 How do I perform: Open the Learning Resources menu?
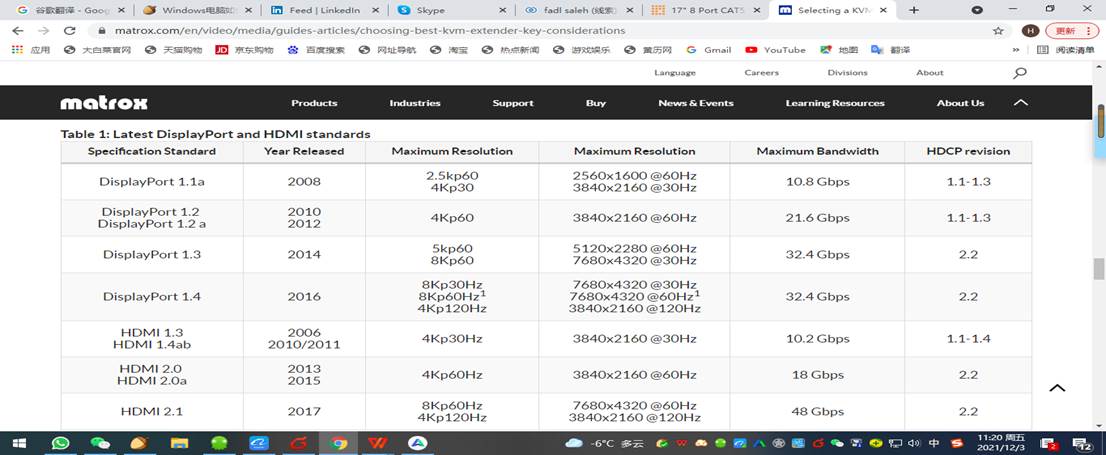coord(834,103)
